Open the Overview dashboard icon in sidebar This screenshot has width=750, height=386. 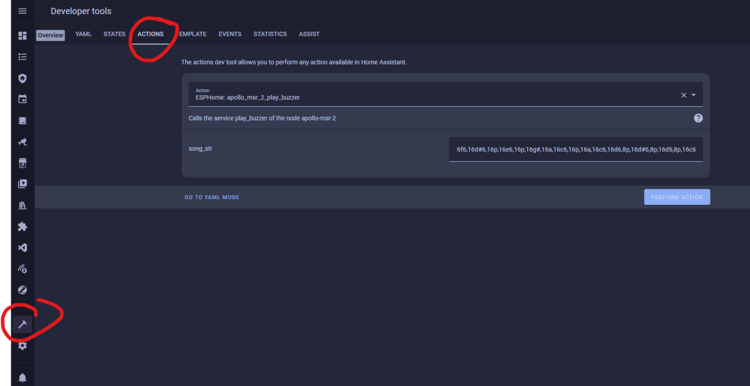click(x=22, y=35)
